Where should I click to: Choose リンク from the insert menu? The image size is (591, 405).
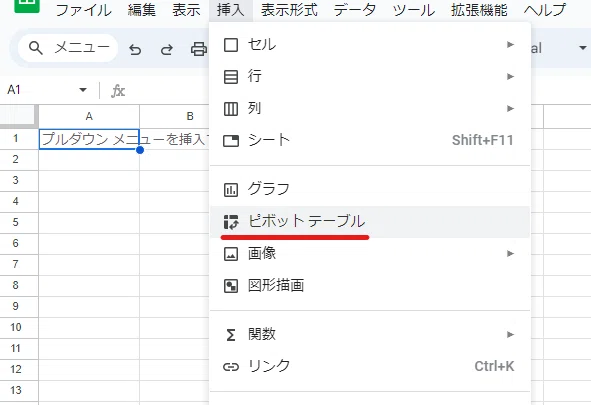pyautogui.click(x=370, y=367)
